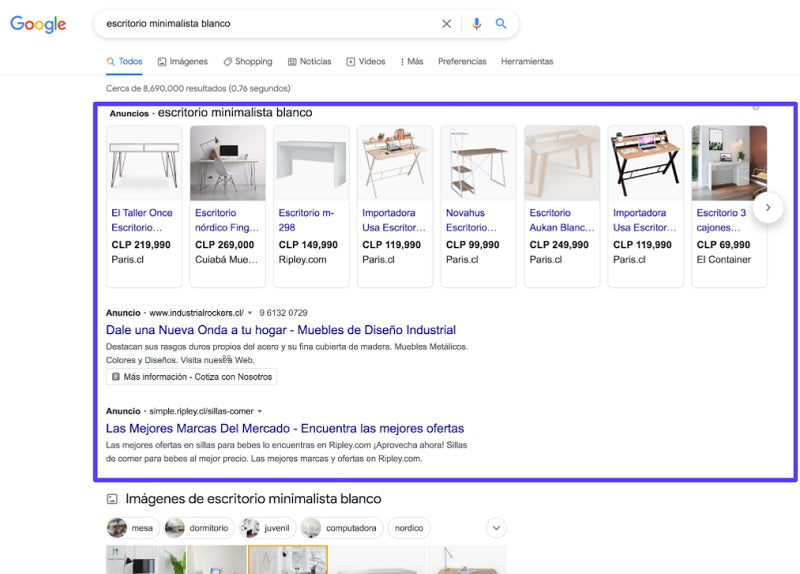The image size is (800, 574).
Task: Open the Escritorio 3 cajones link
Action: 721,220
